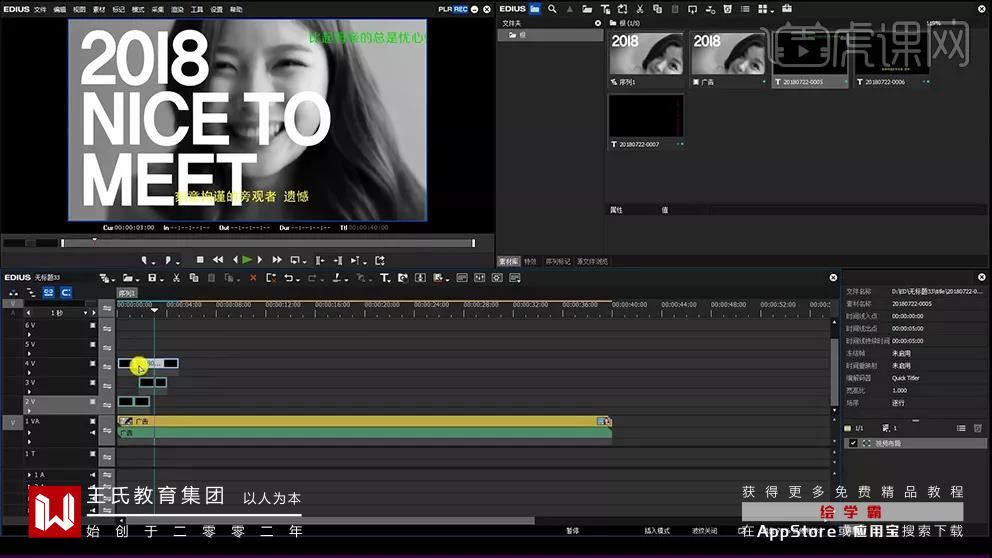Click the fast forward button in player
This screenshot has width=992, height=558.
click(x=277, y=260)
